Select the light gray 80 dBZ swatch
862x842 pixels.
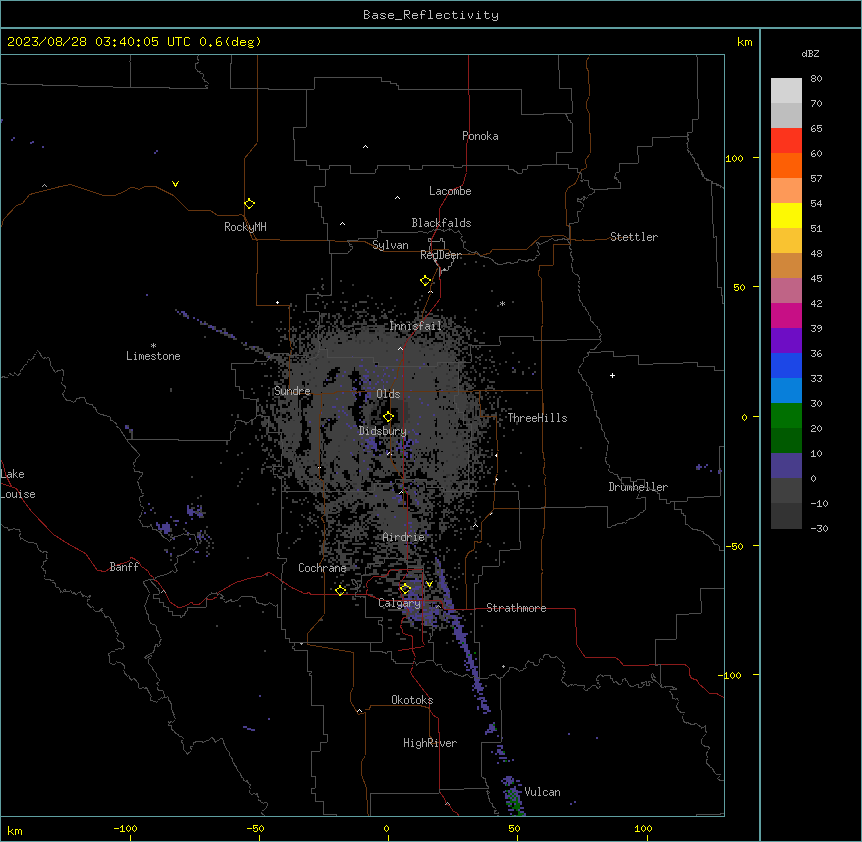(786, 90)
